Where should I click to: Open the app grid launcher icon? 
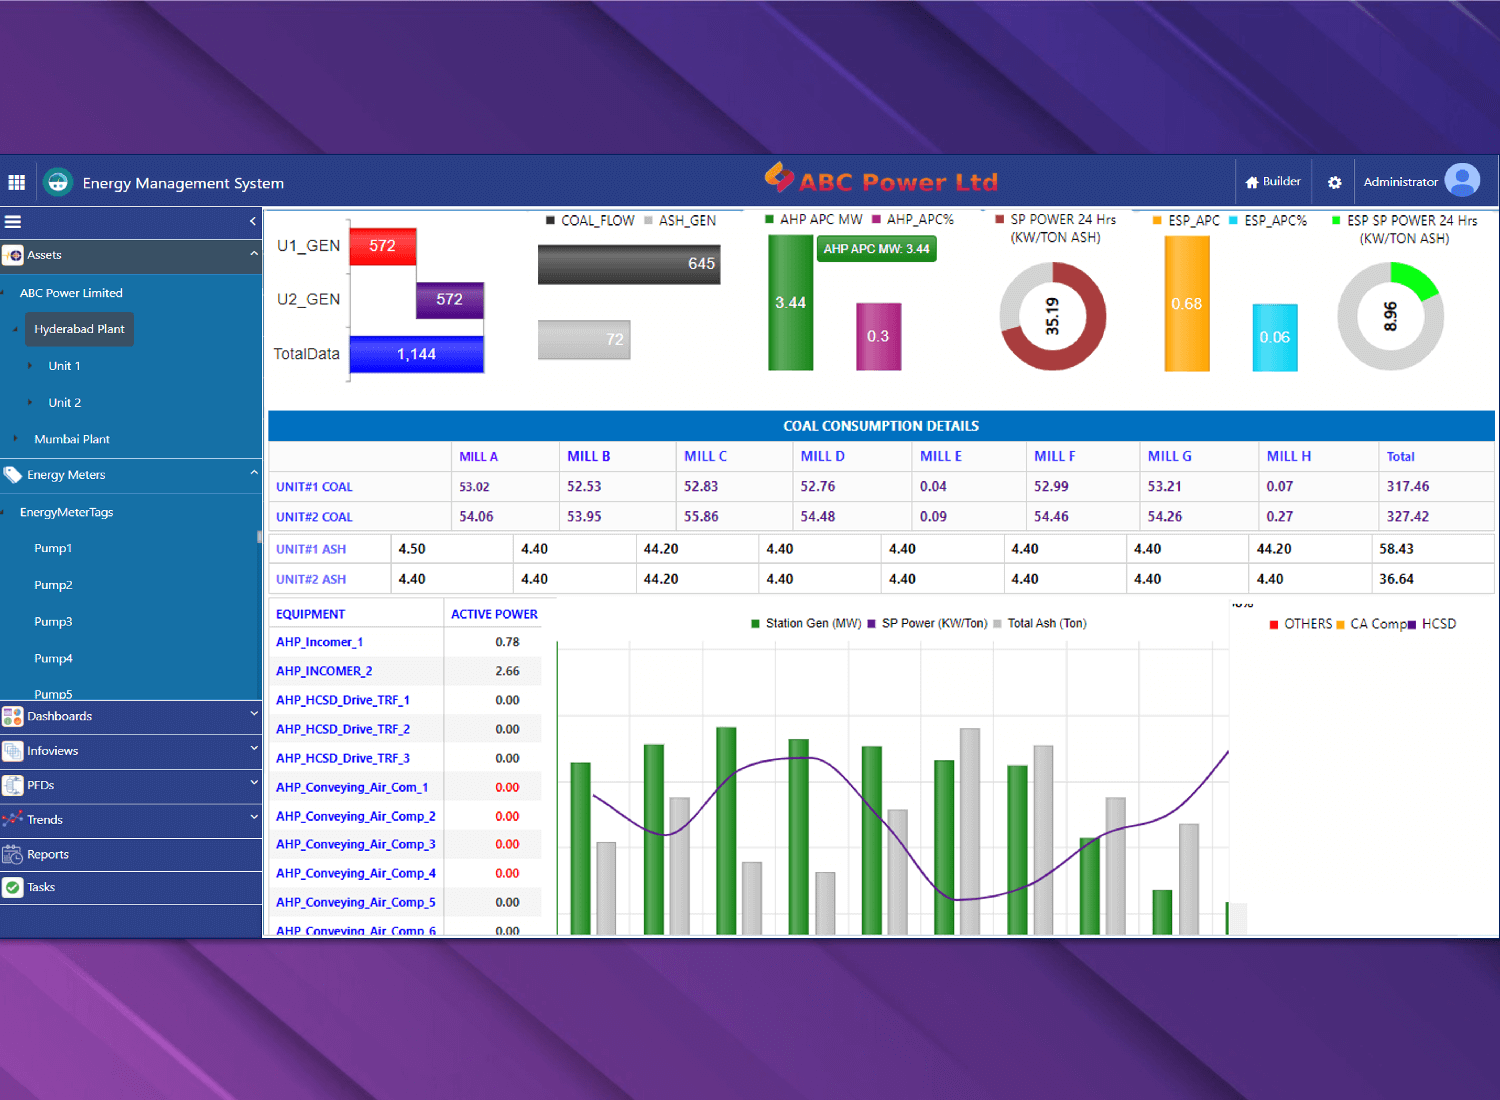(16, 182)
